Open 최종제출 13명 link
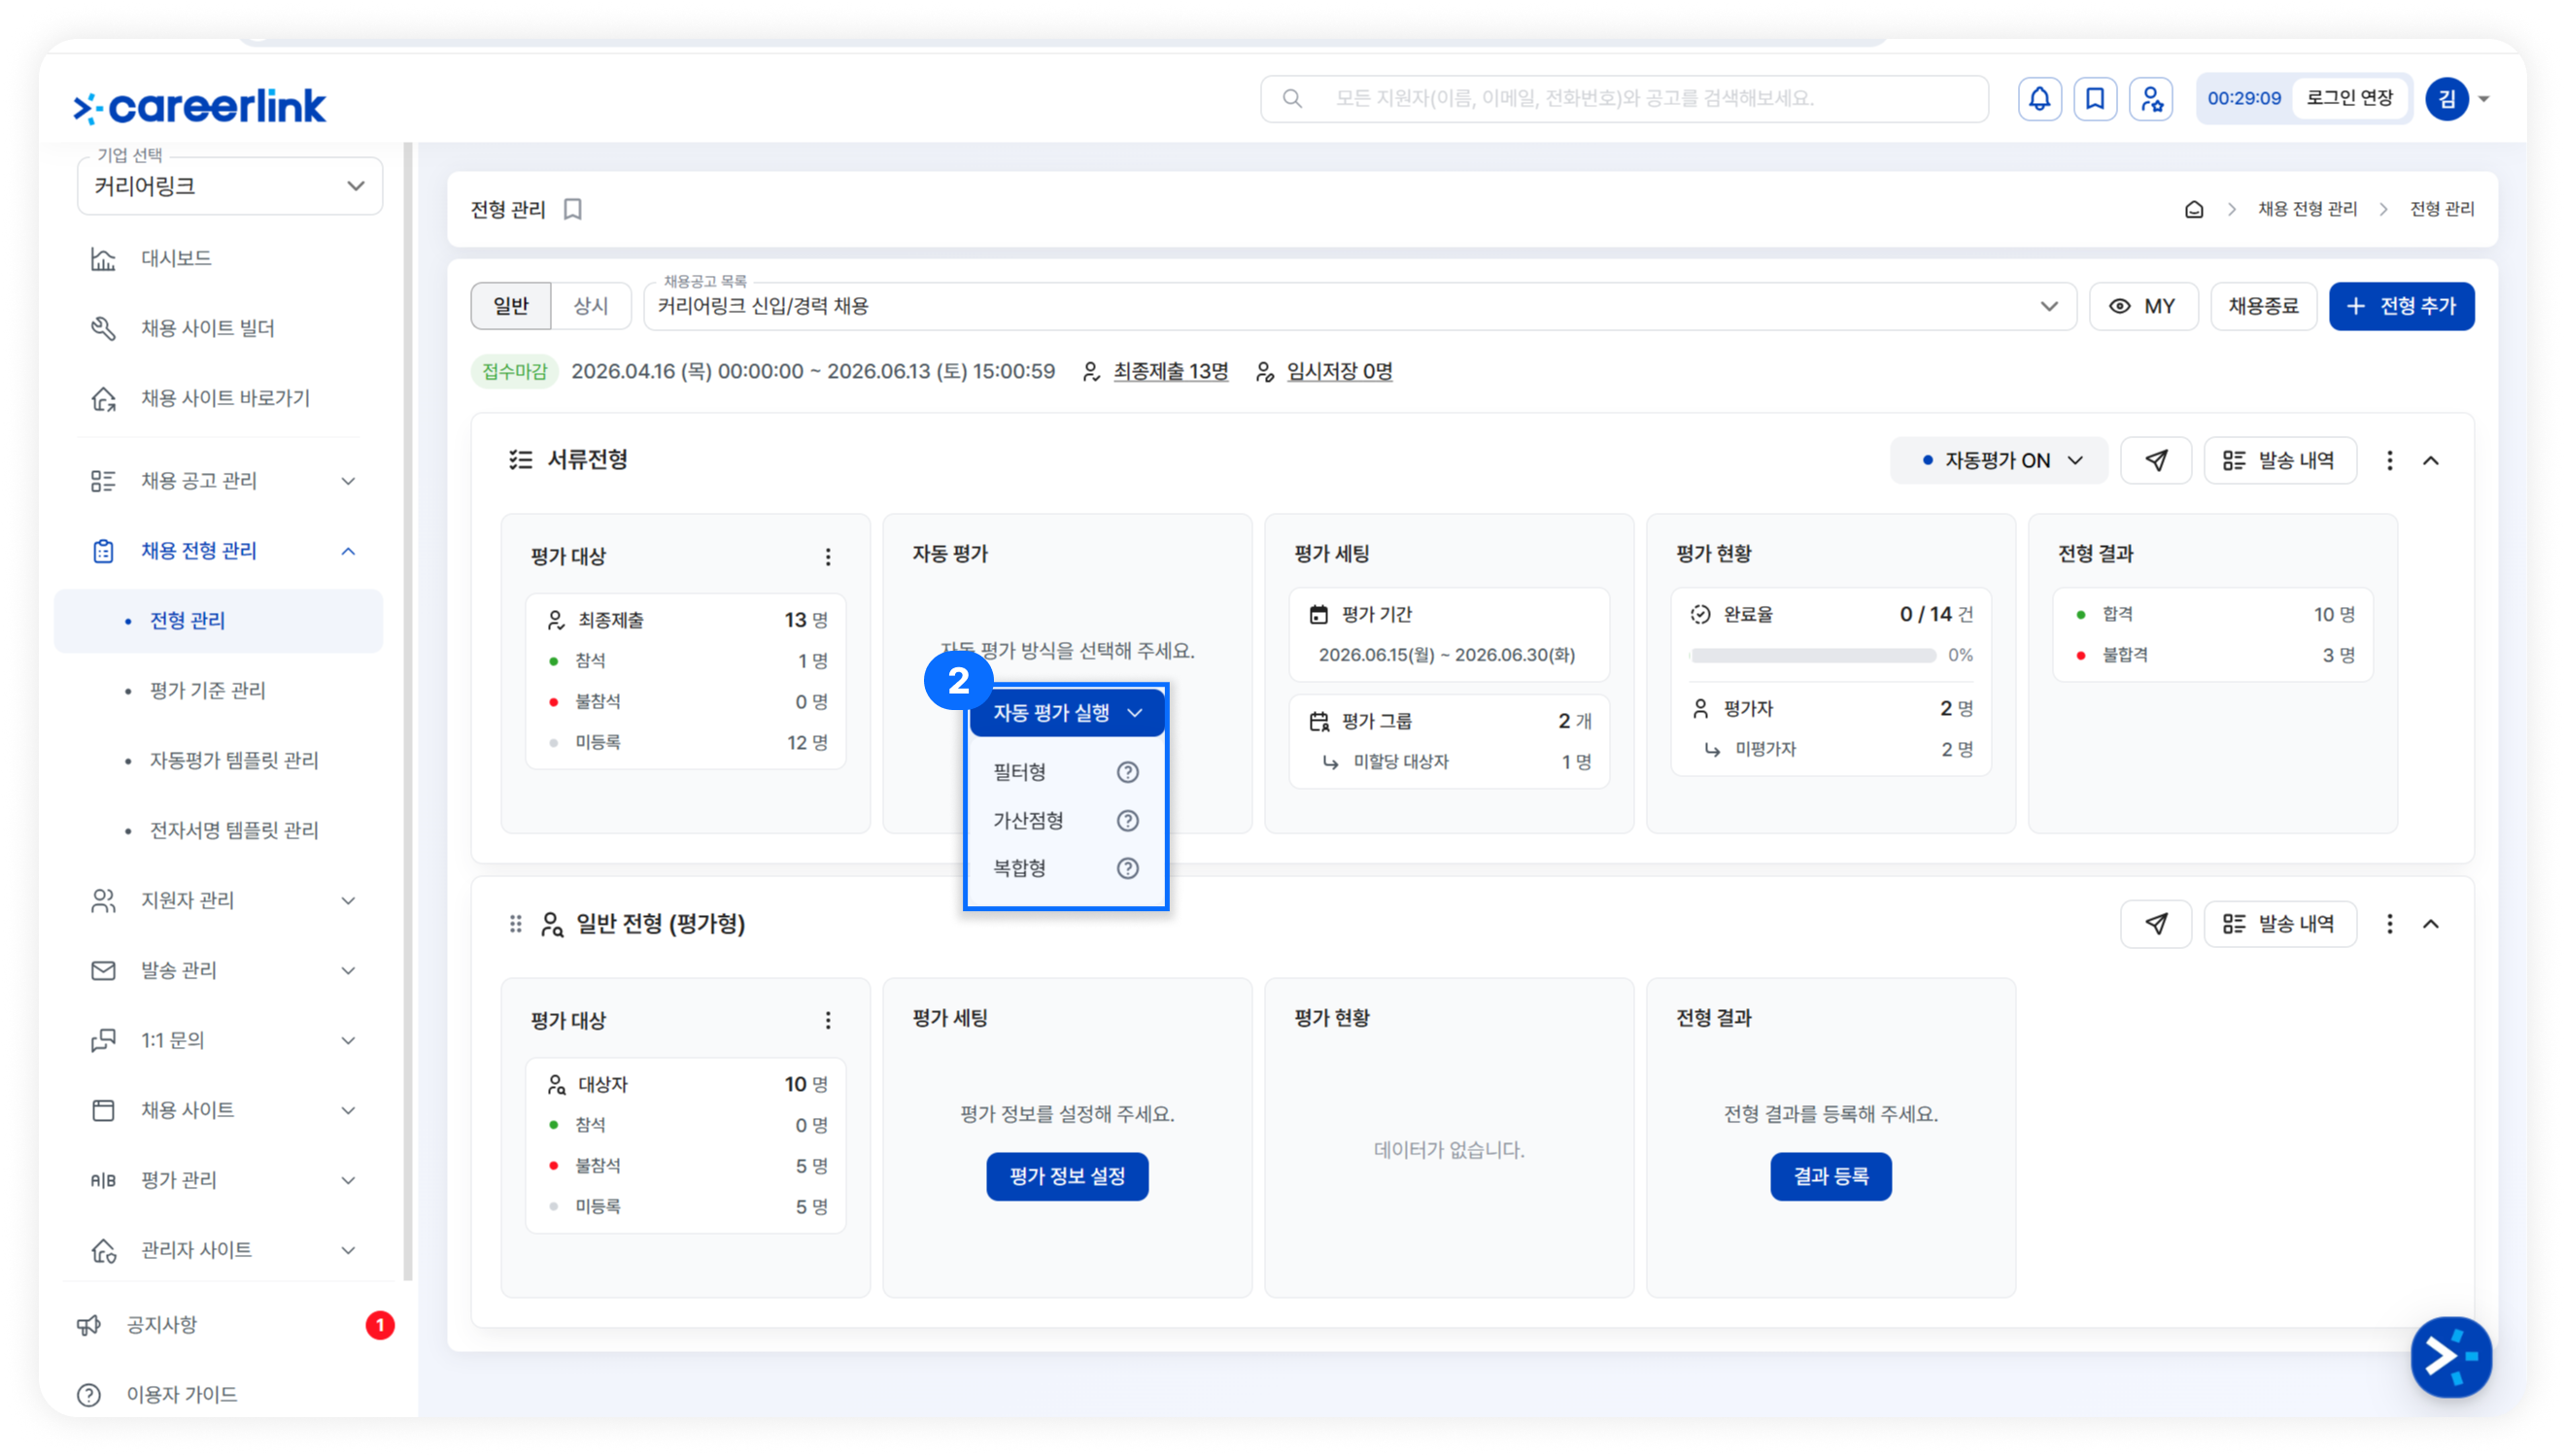This screenshot has width=2566, height=1456. (1170, 372)
